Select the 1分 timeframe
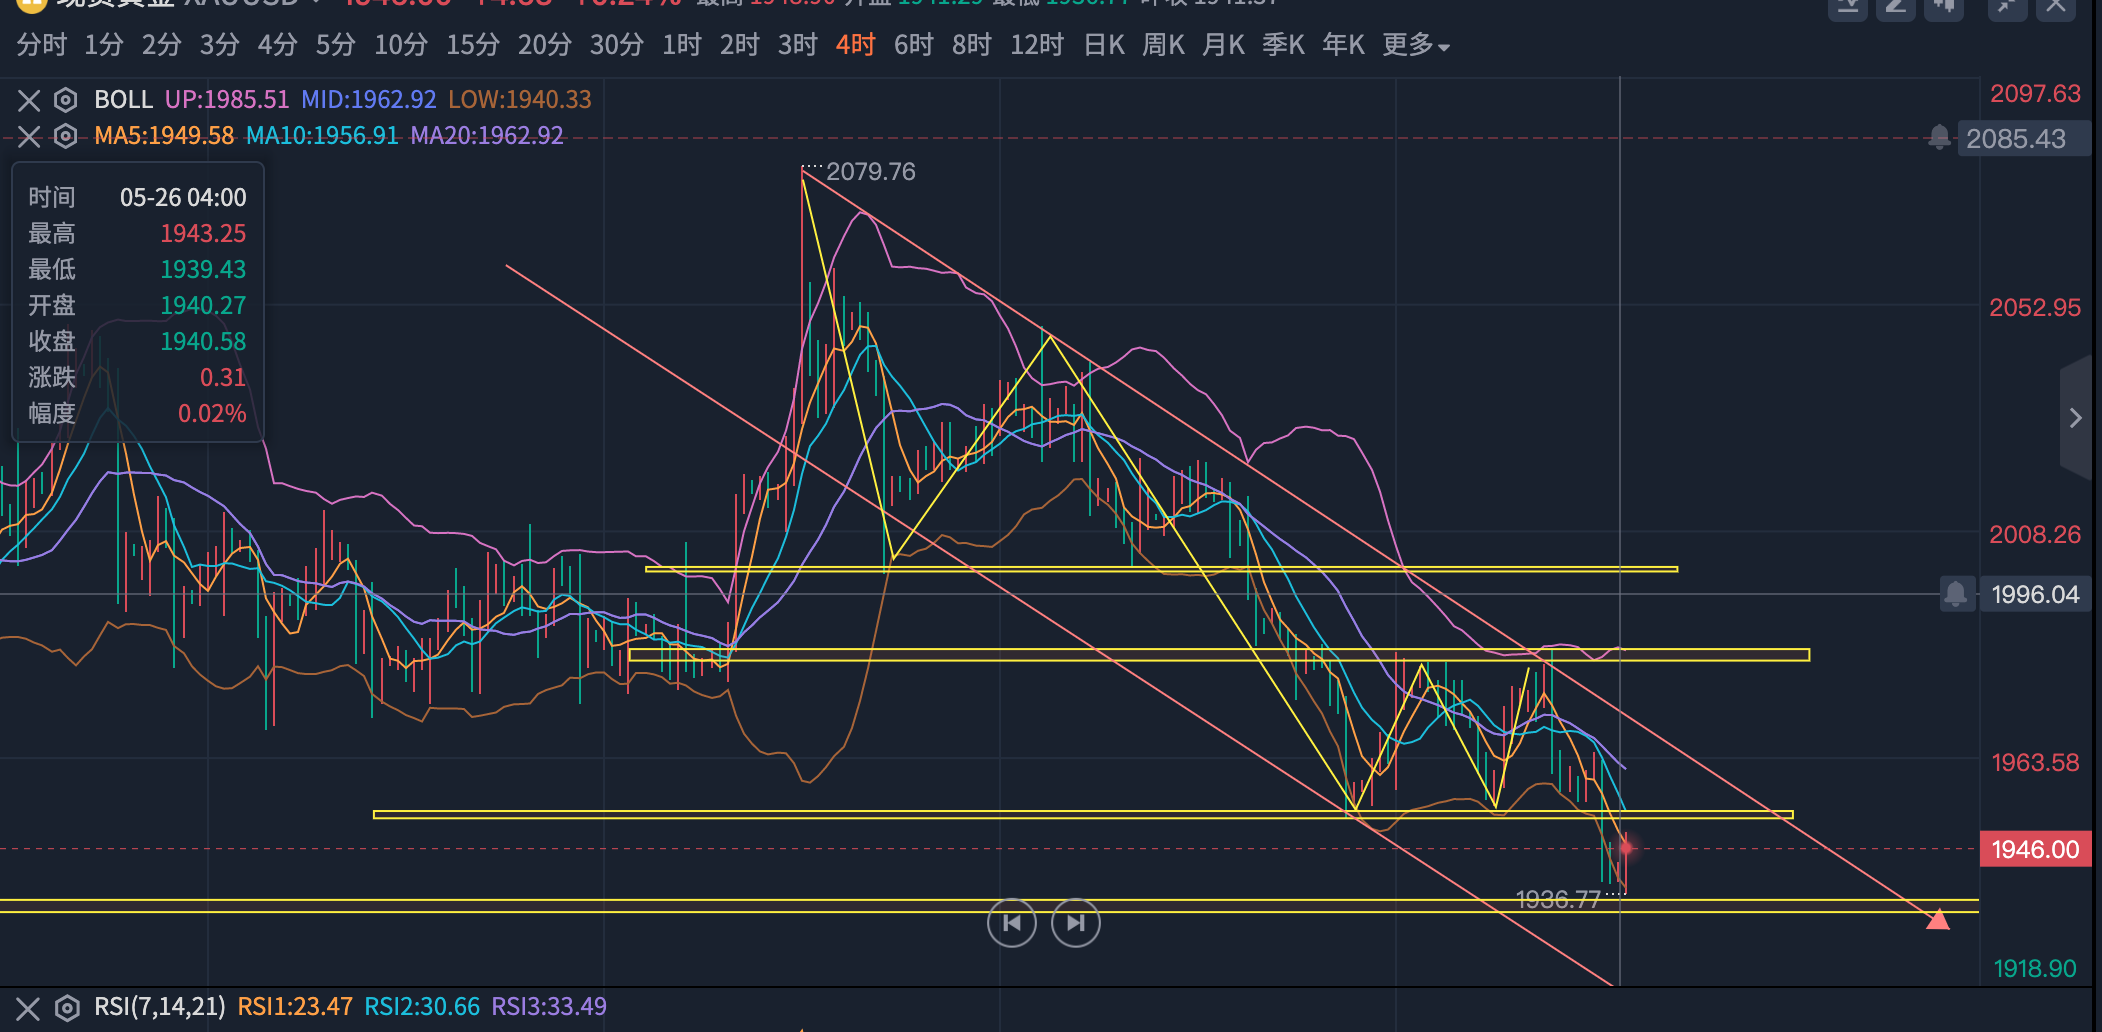Image resolution: width=2102 pixels, height=1032 pixels. click(x=103, y=45)
